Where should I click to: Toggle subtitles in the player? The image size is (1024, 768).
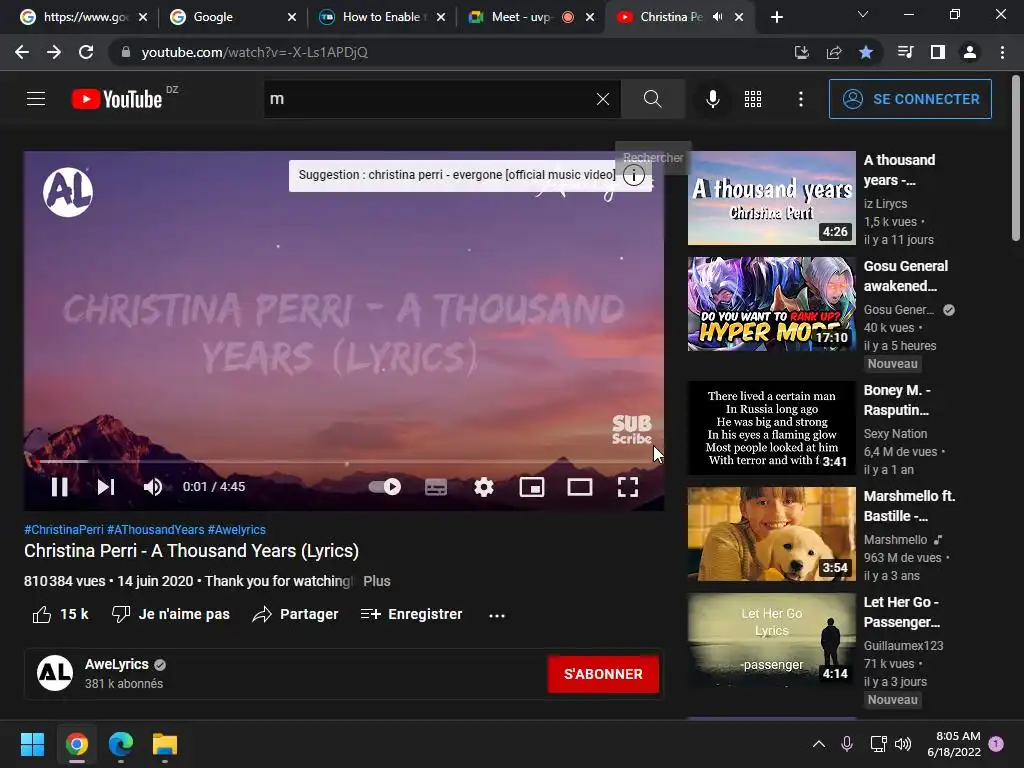click(436, 487)
